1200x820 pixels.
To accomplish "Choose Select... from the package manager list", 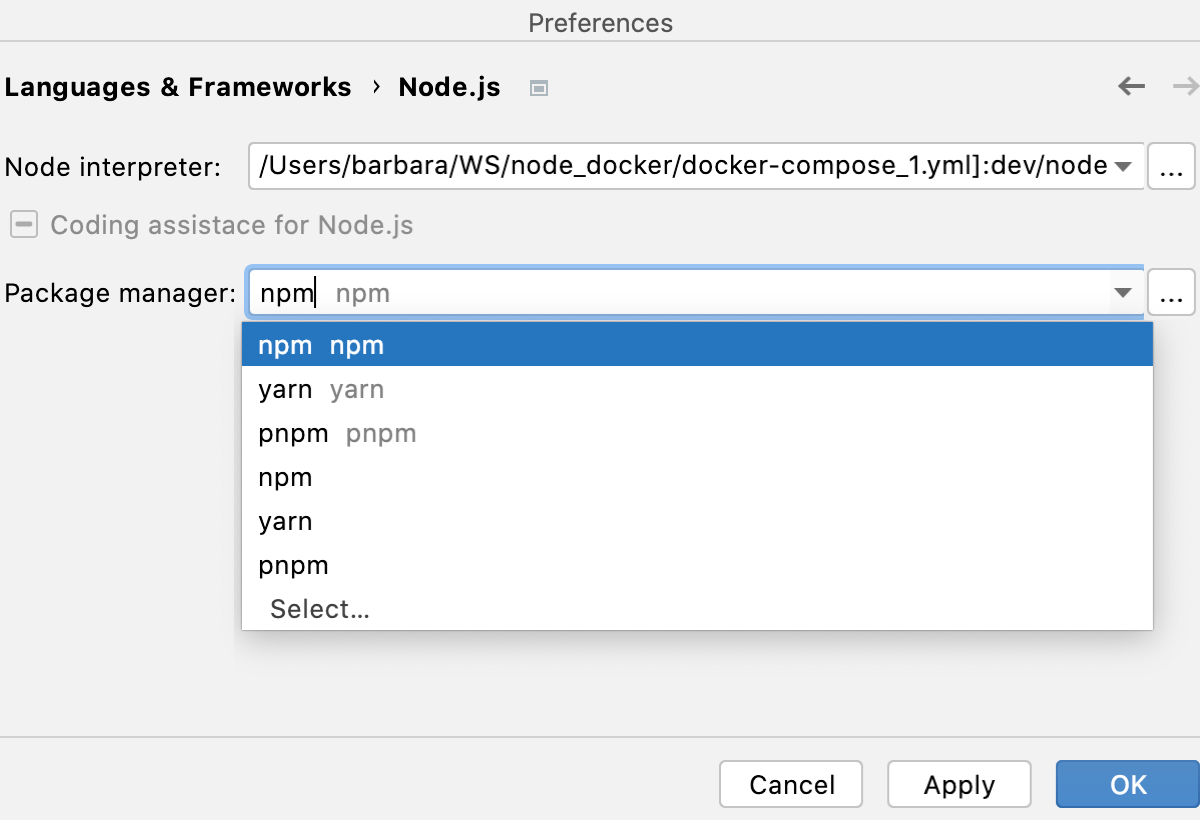I will [319, 608].
